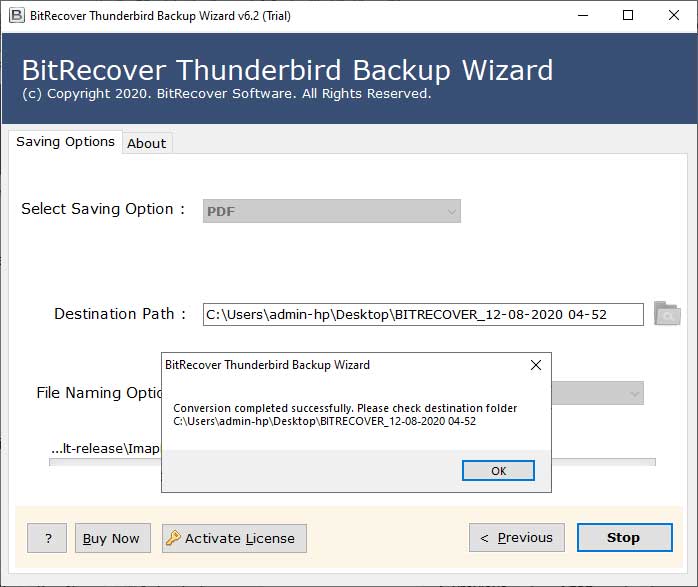This screenshot has height=587, width=698.
Task: Expand the Select Saving Option PDF dropdown
Action: point(452,211)
